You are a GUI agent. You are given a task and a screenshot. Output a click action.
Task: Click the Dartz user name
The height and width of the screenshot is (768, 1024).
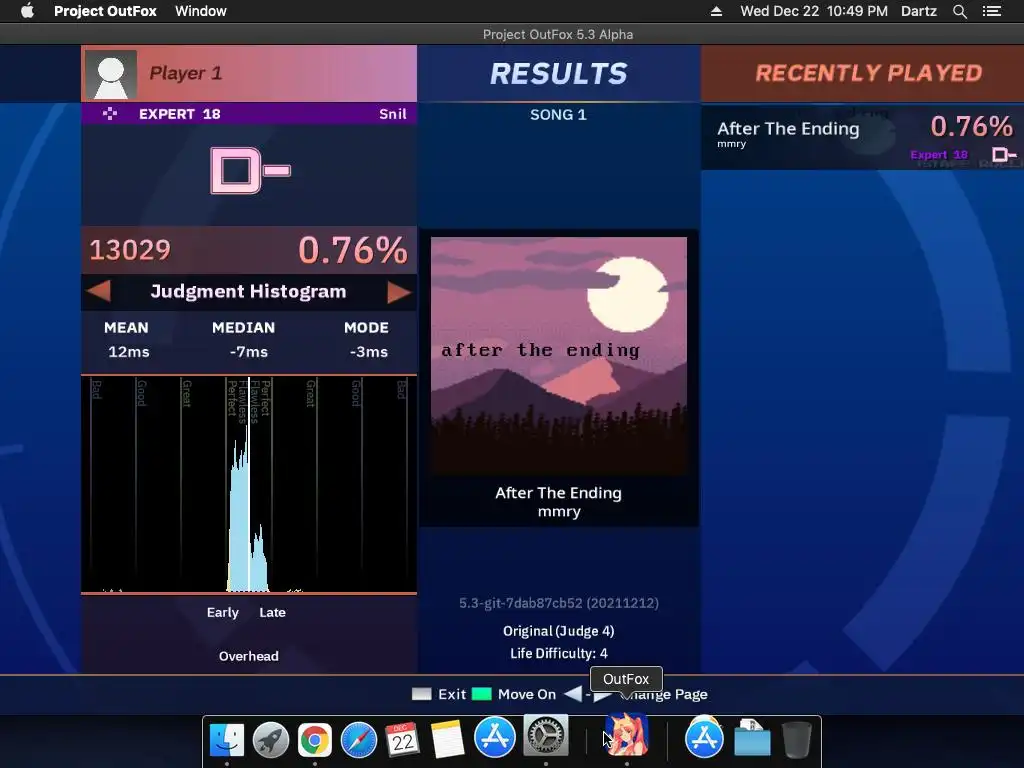pos(918,11)
